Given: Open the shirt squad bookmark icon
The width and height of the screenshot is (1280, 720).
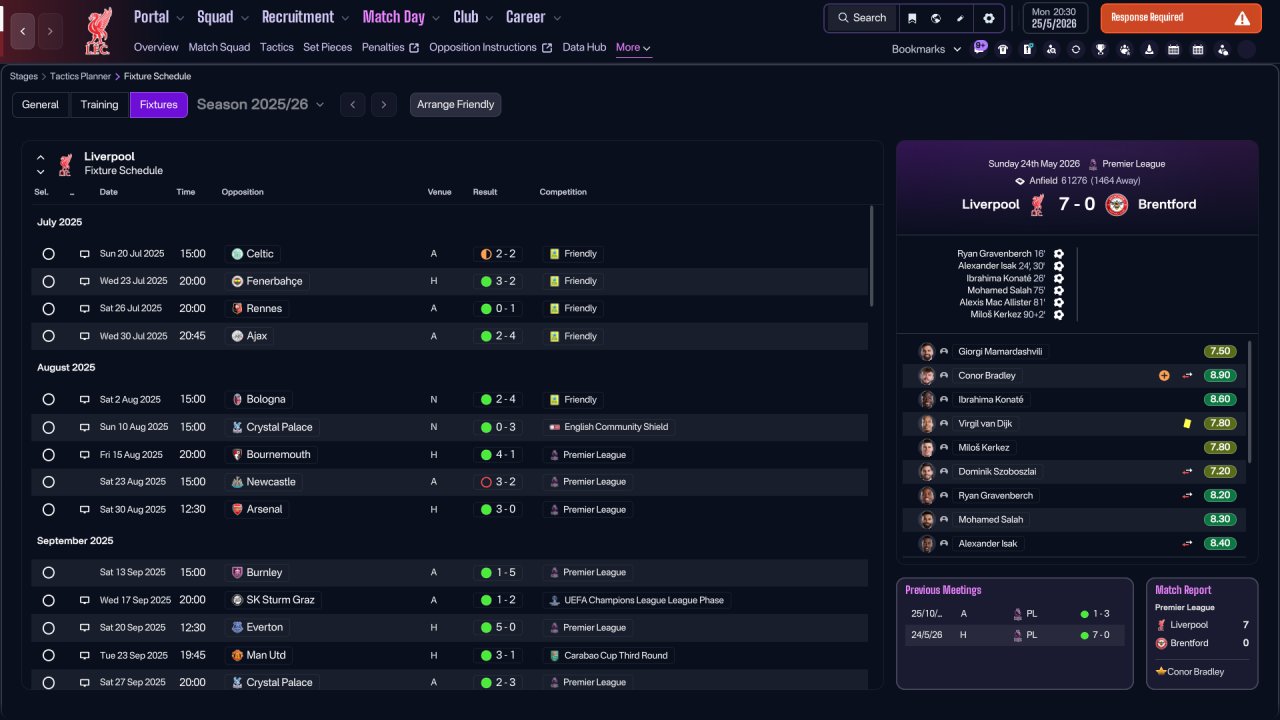Looking at the screenshot, I should pos(1003,49).
